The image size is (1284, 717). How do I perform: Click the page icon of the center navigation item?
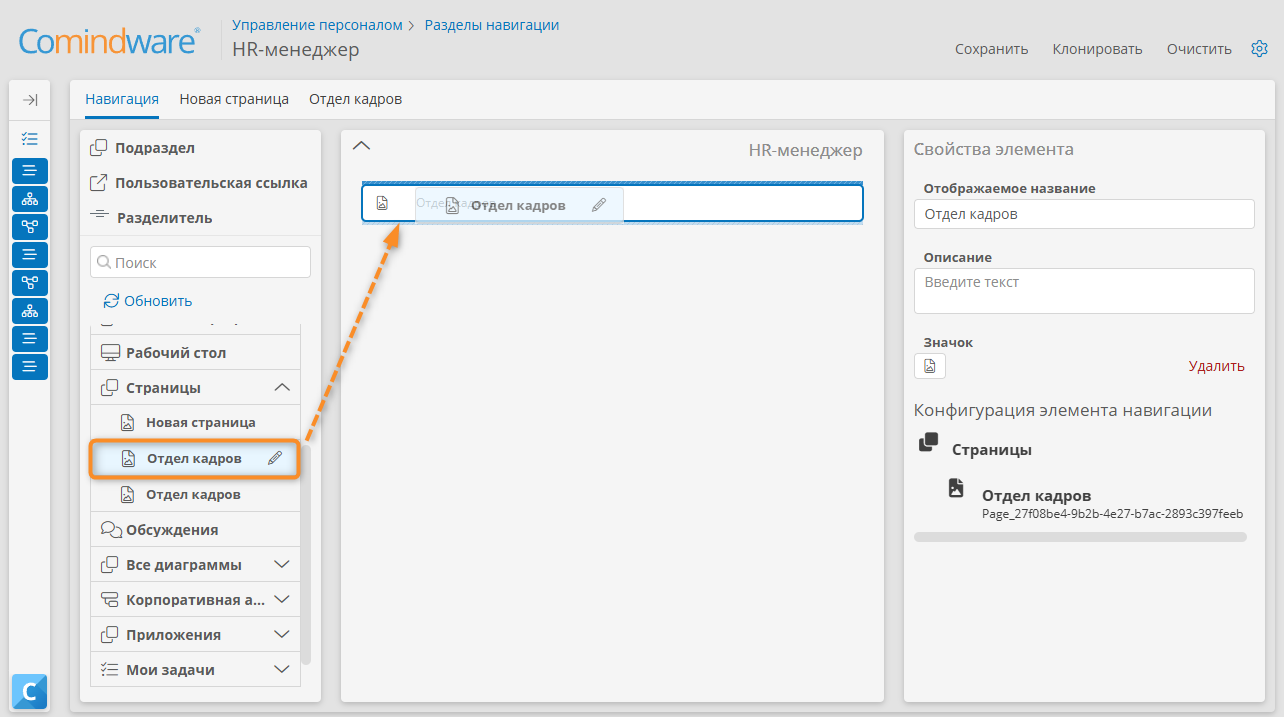click(x=382, y=203)
